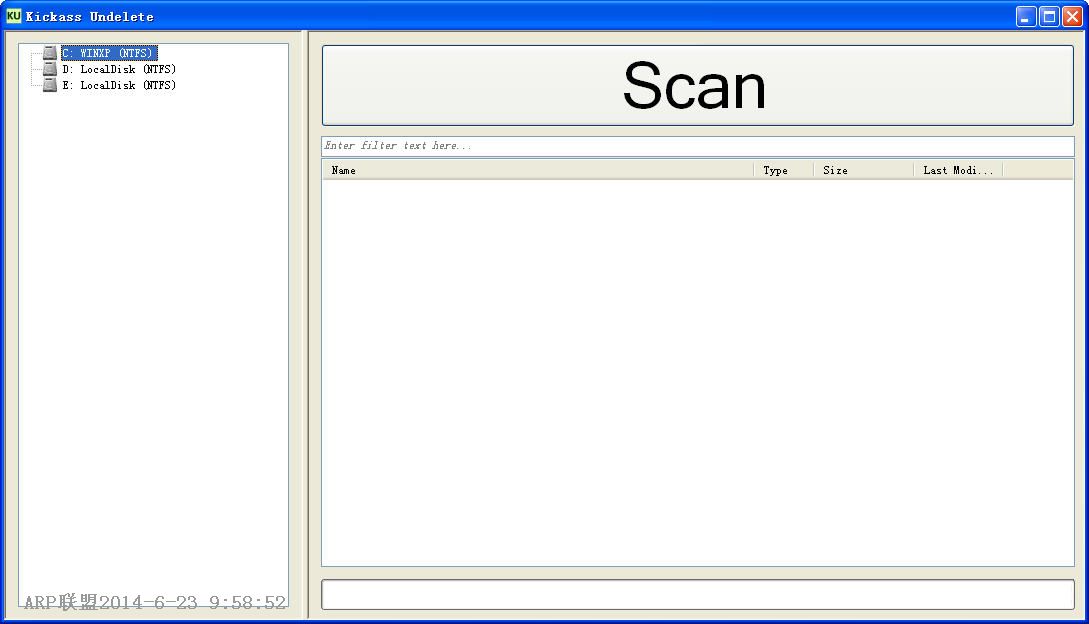The height and width of the screenshot is (624, 1089).
Task: Focus the 'Enter filter text here' field
Action: tap(697, 146)
